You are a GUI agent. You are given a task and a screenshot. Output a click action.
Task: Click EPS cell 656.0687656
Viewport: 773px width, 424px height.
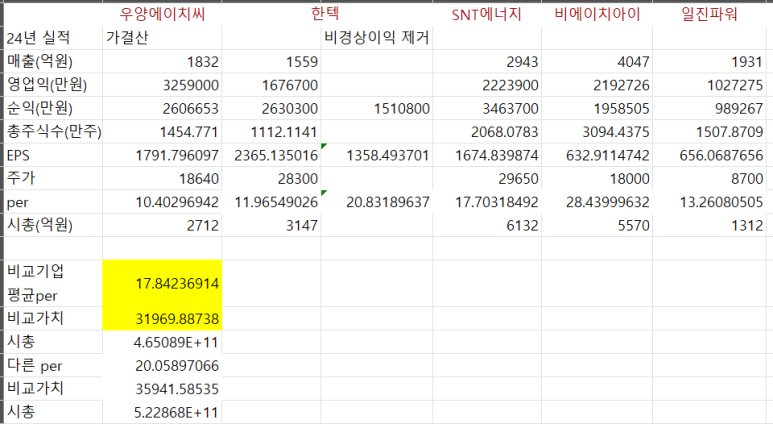(709, 155)
